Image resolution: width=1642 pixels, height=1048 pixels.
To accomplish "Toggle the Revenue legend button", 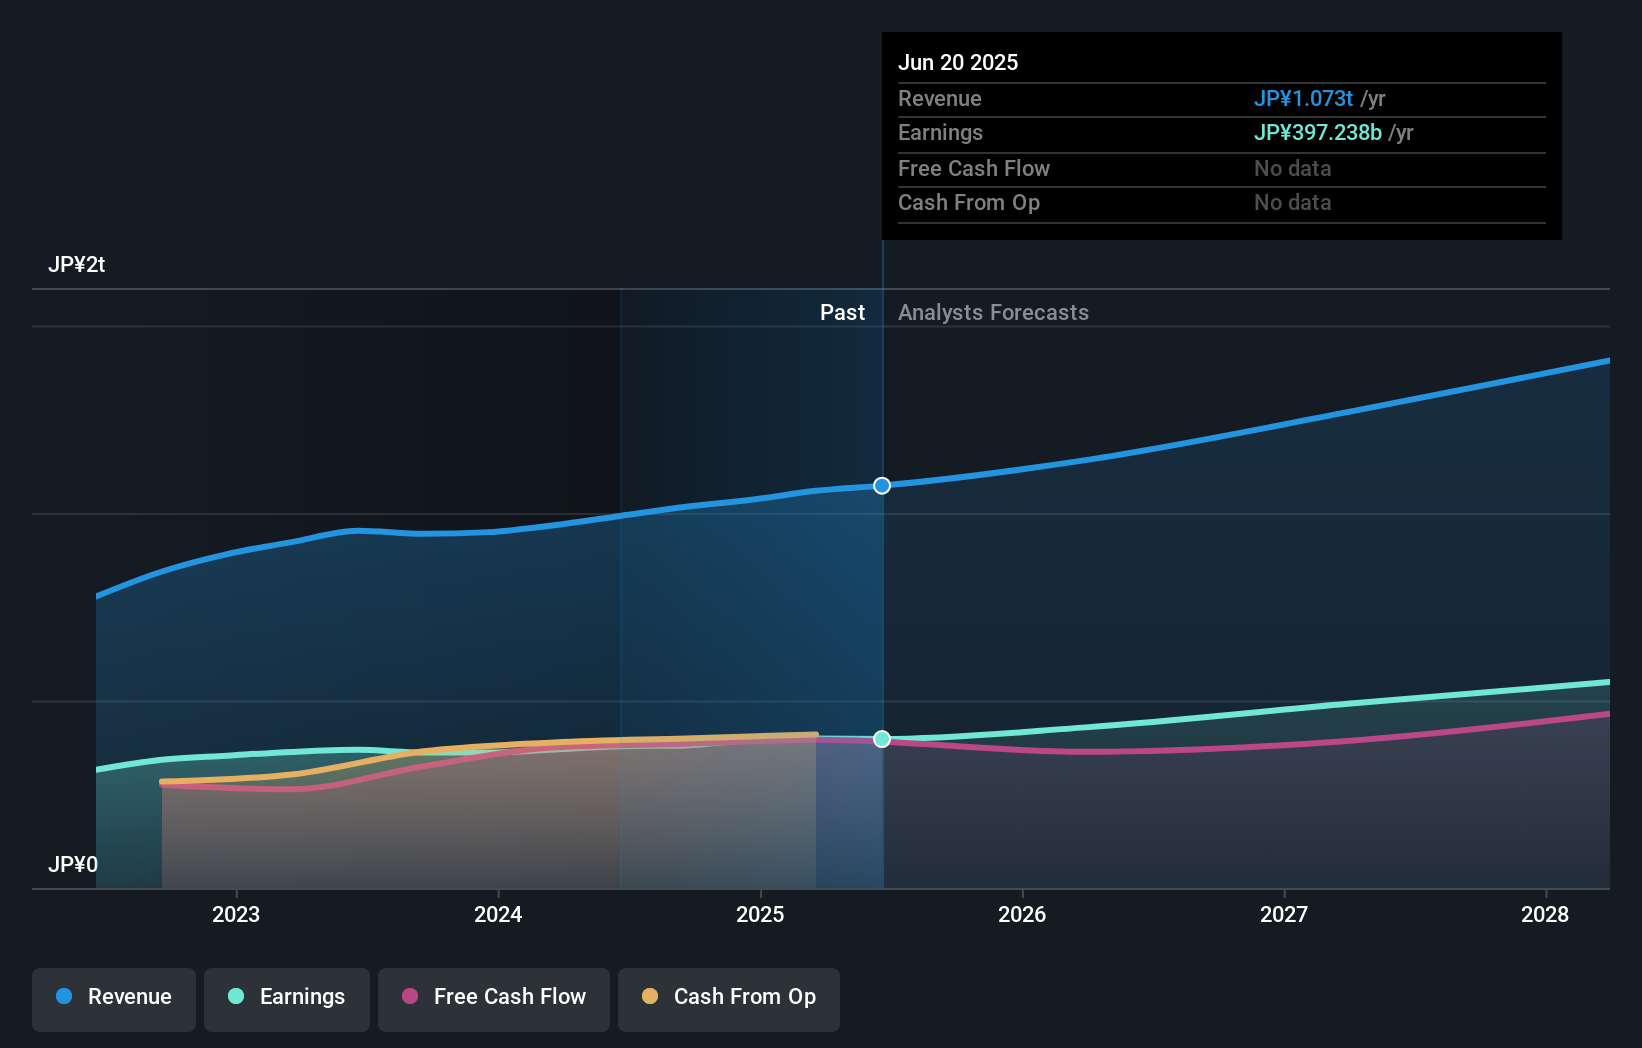I will pyautogui.click(x=114, y=999).
